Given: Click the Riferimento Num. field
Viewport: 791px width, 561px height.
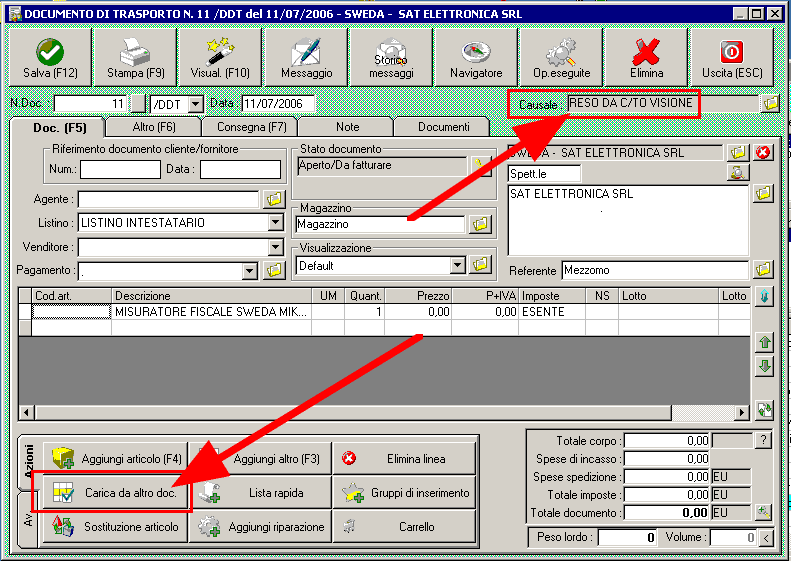Looking at the screenshot, I should (x=120, y=170).
